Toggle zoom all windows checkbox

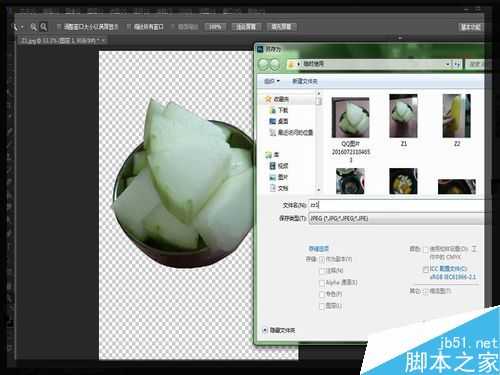pos(129,27)
